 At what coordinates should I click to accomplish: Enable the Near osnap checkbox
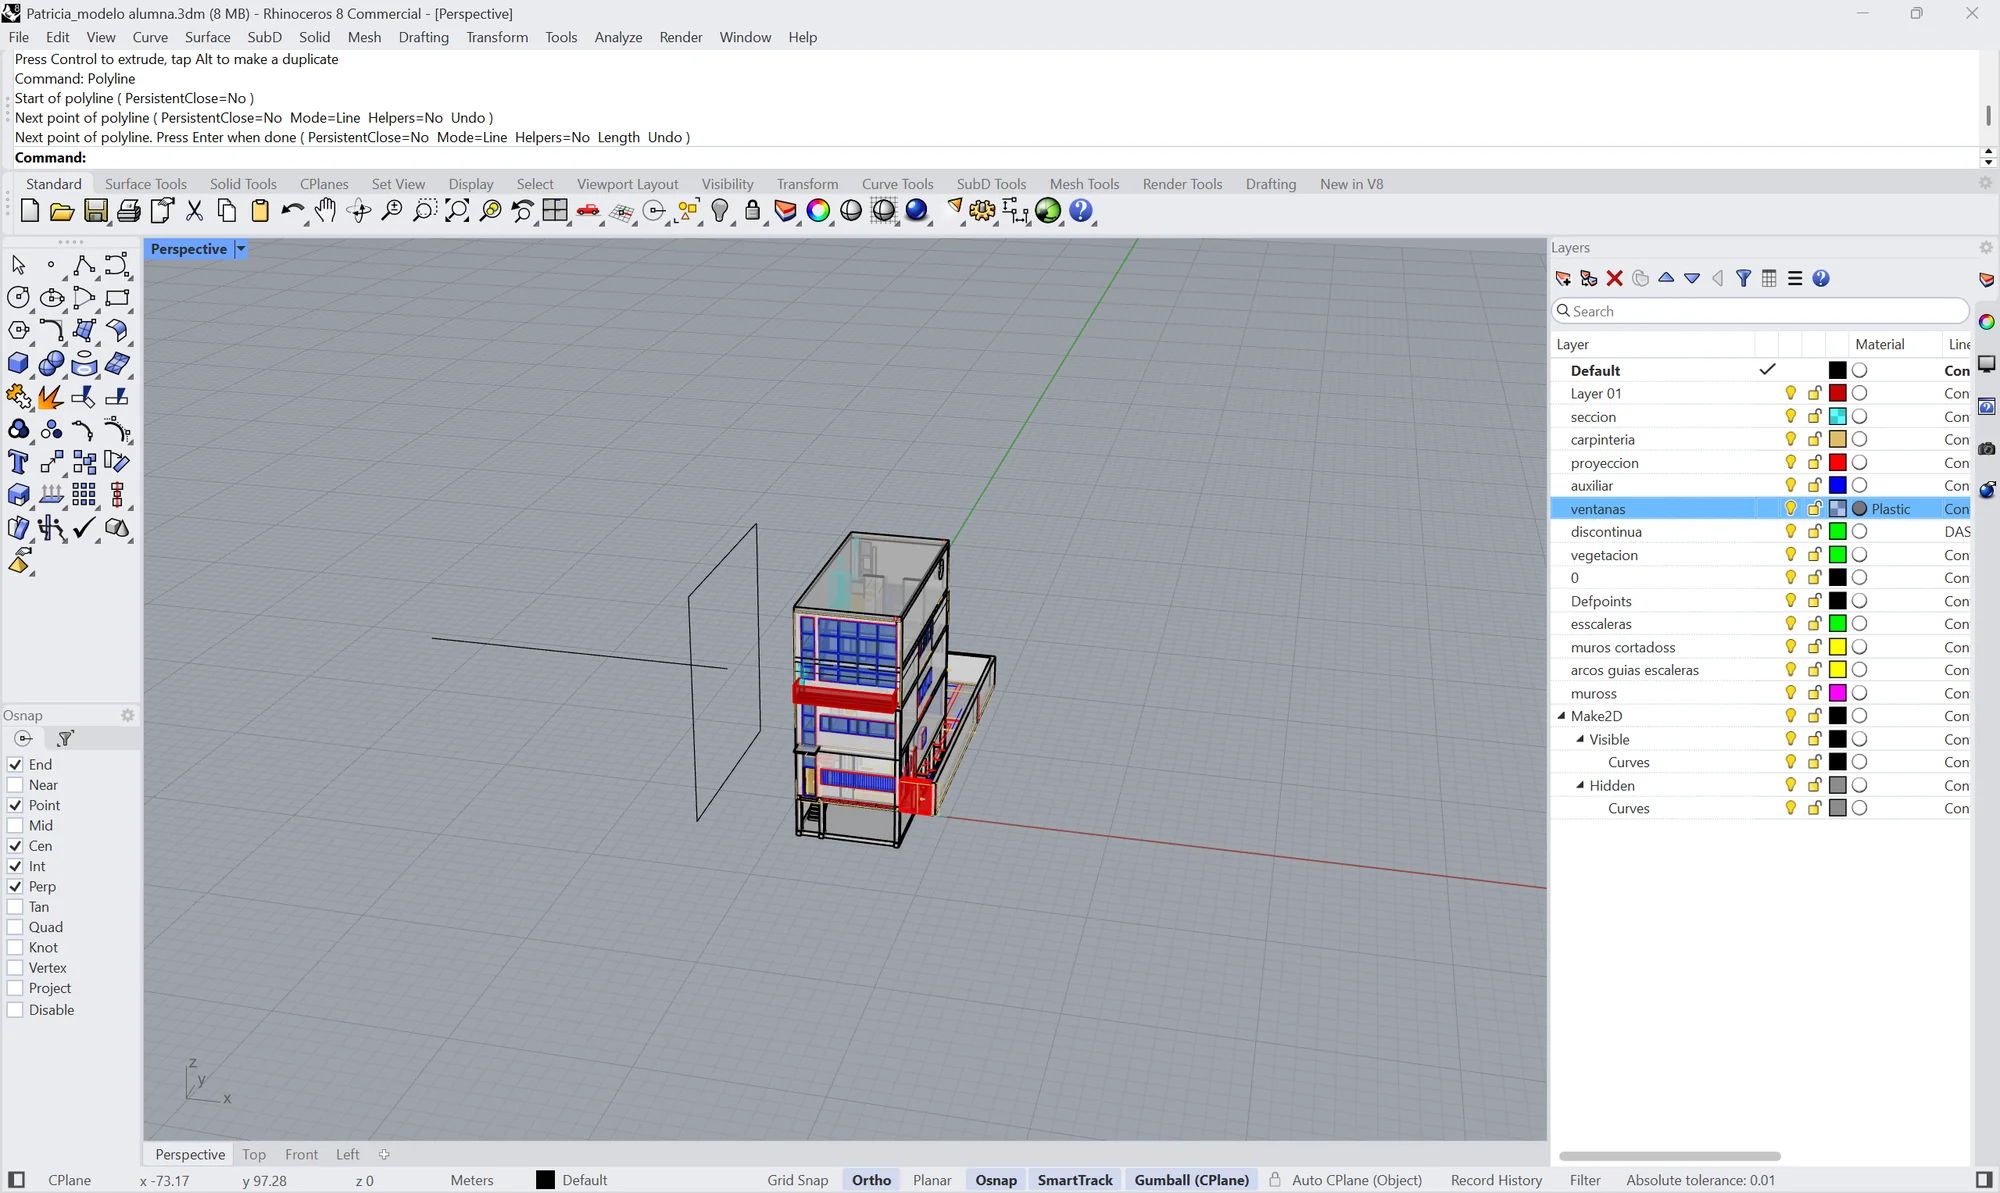click(15, 785)
